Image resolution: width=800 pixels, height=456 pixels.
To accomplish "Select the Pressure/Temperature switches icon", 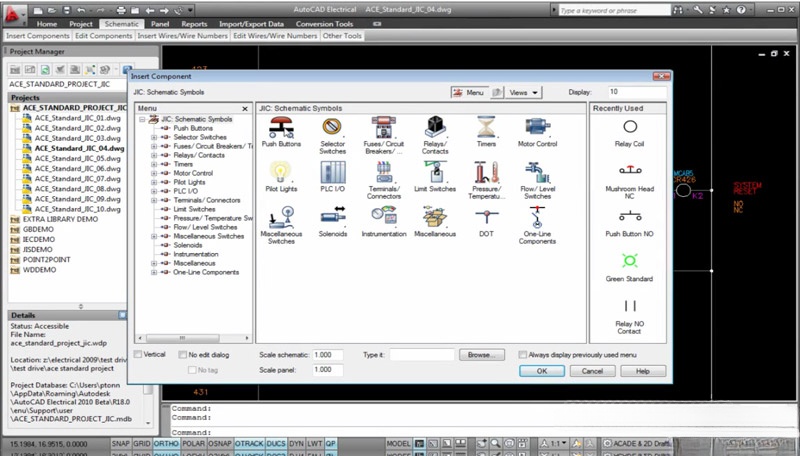I will tap(486, 172).
